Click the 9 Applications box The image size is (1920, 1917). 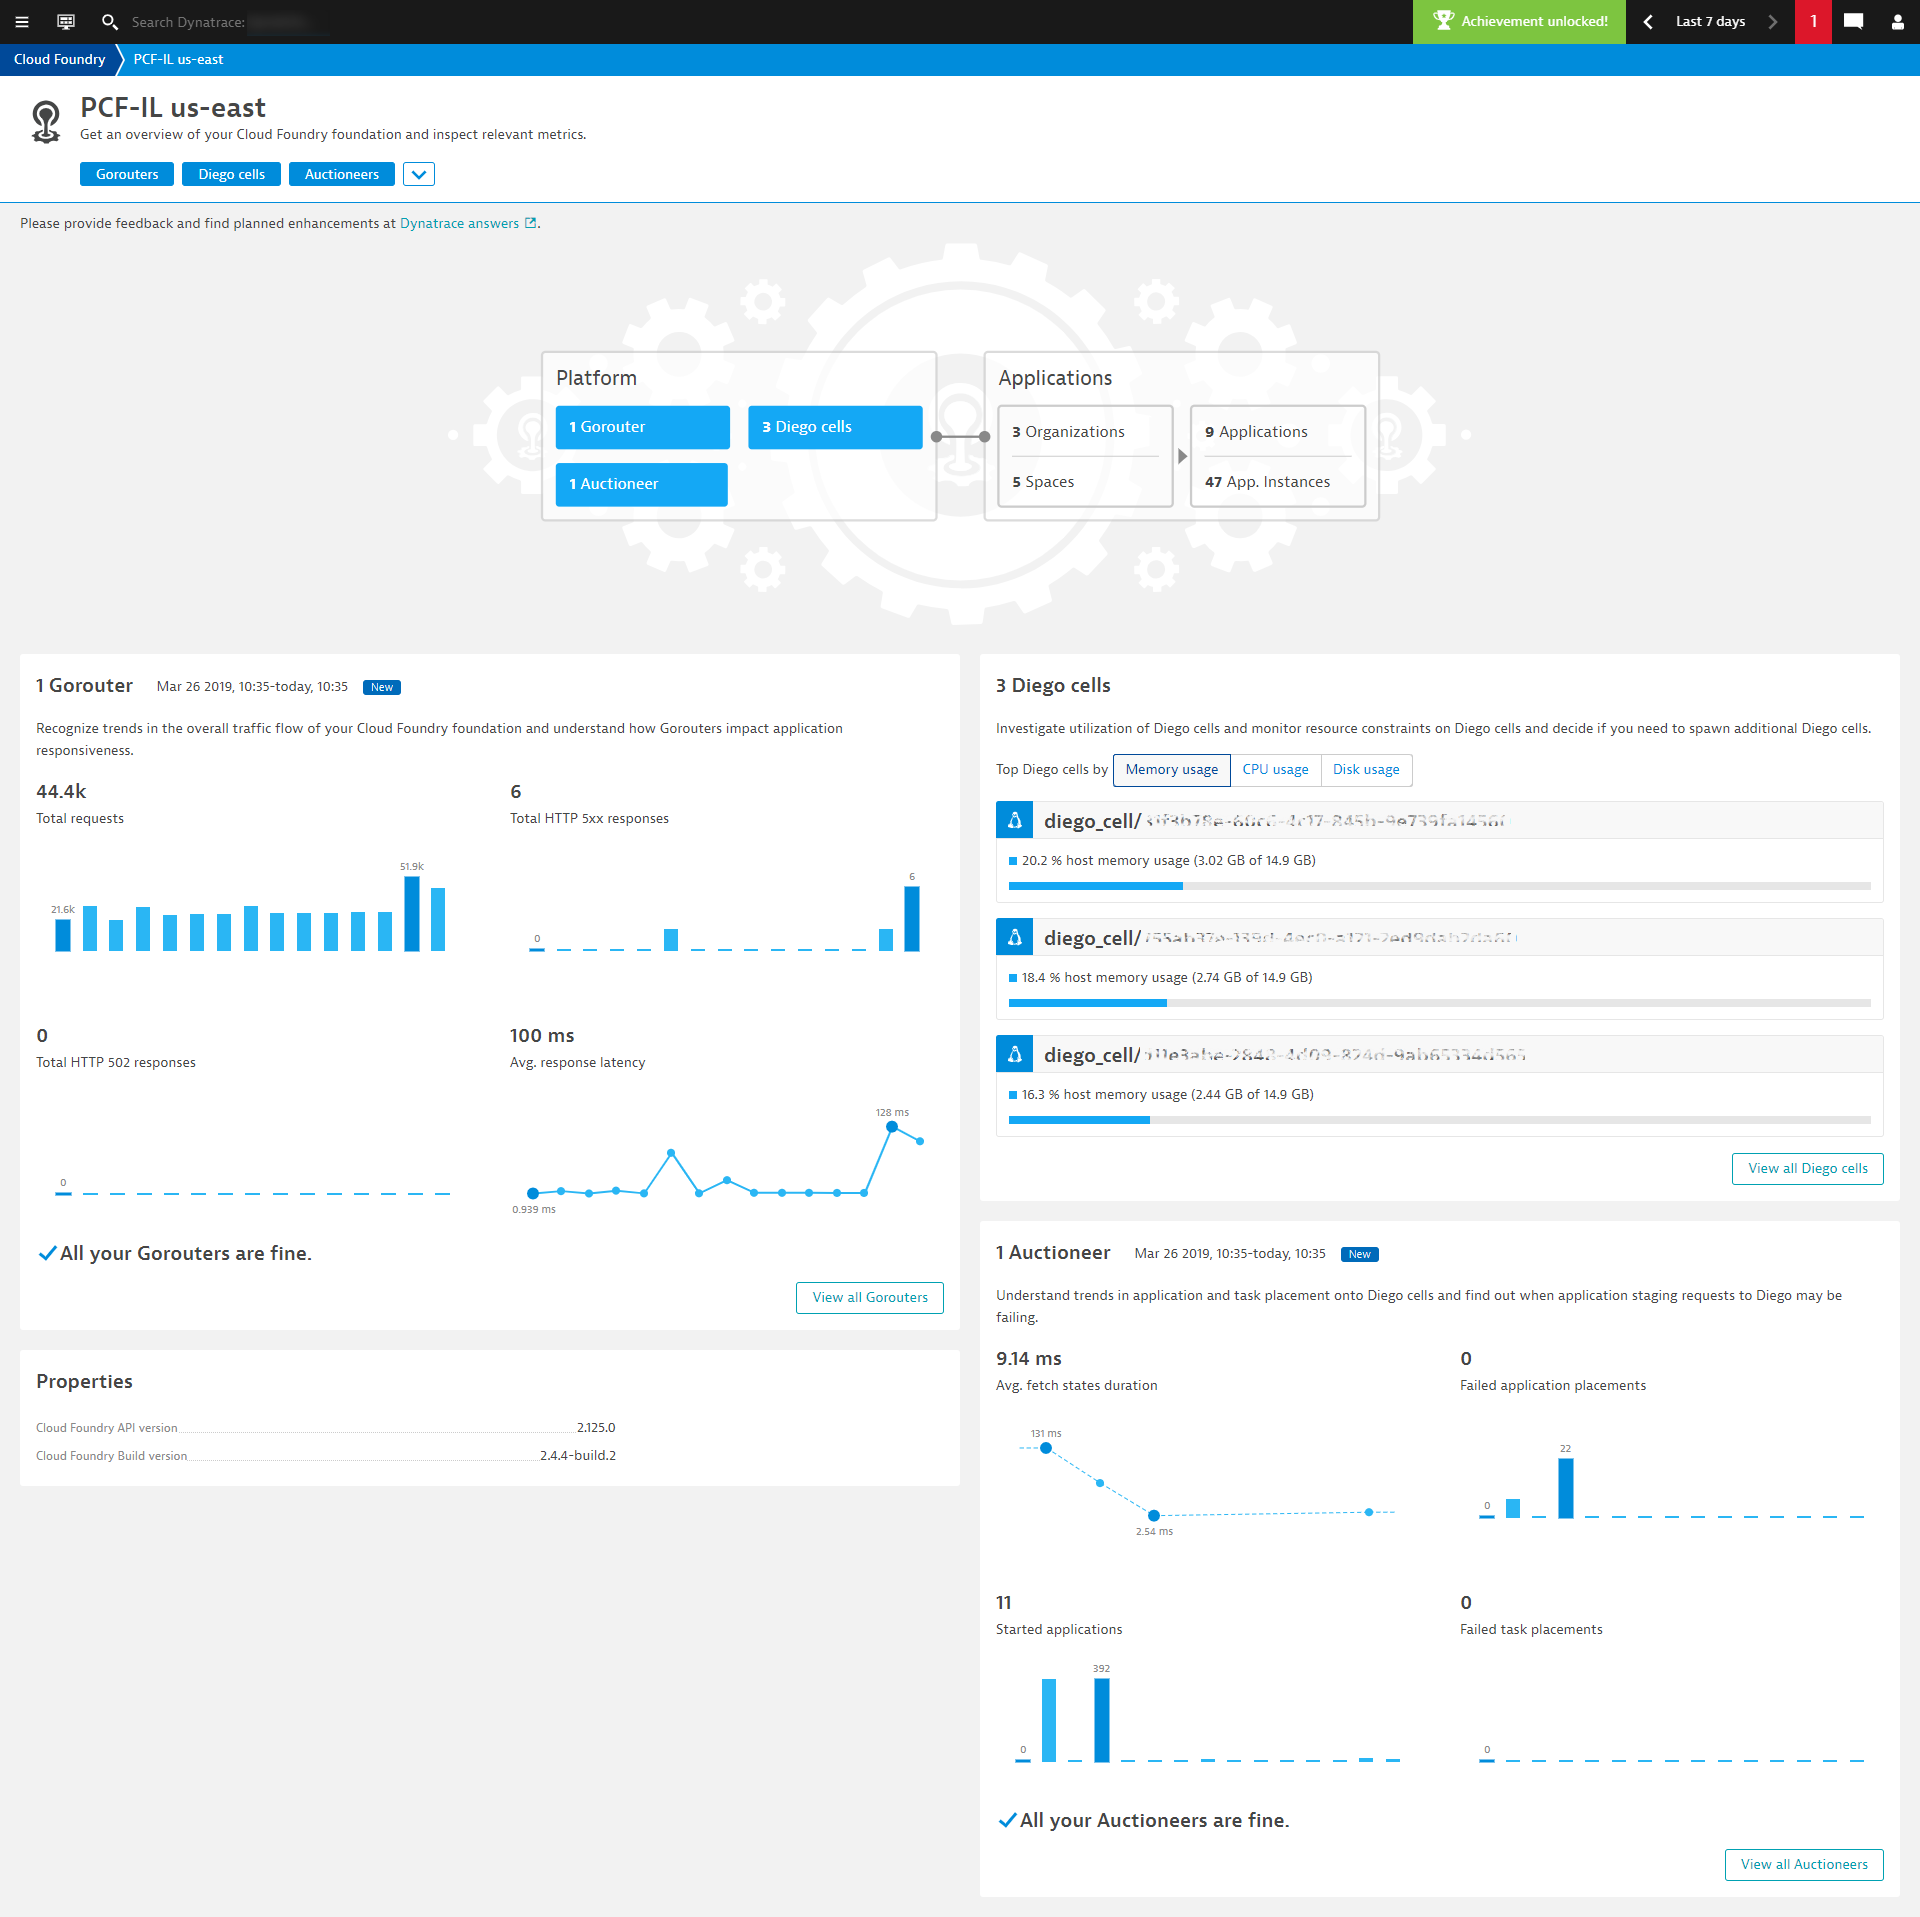(x=1278, y=432)
